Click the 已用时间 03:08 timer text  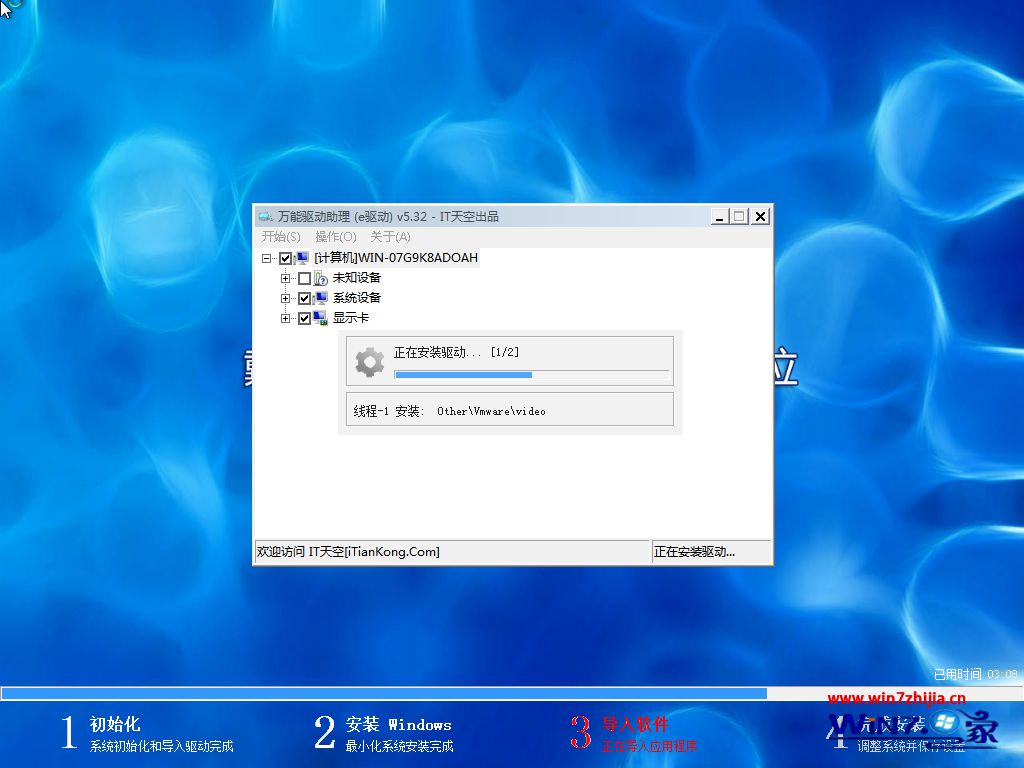pyautogui.click(x=976, y=674)
